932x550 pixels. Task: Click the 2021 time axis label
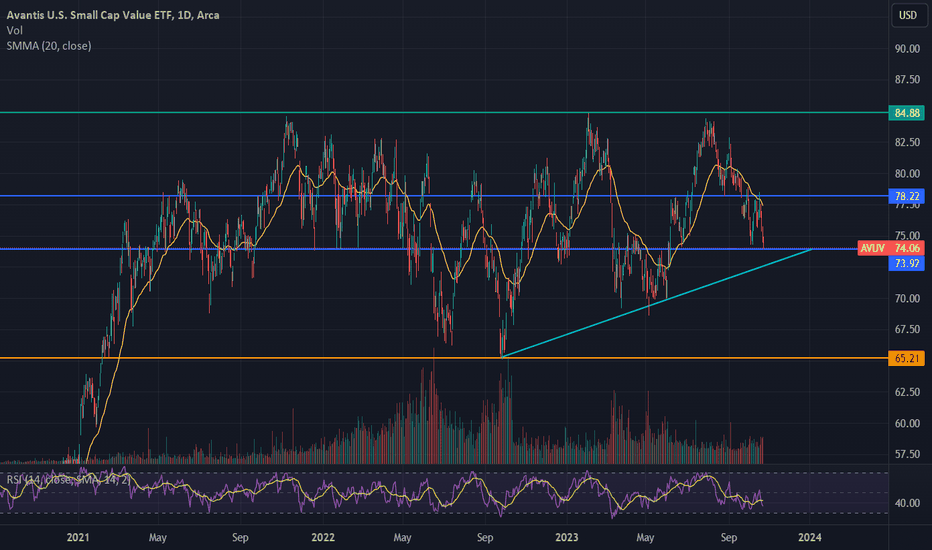pyautogui.click(x=78, y=538)
